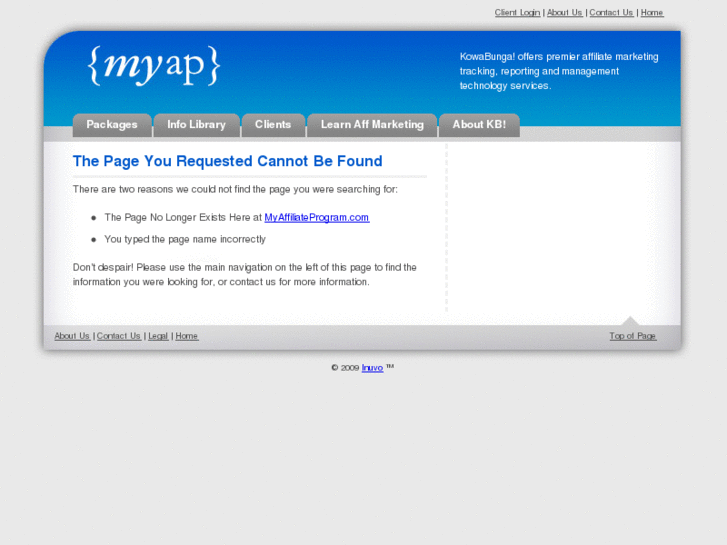Open the Packages tab
This screenshot has height=545, width=727.
click(x=112, y=125)
